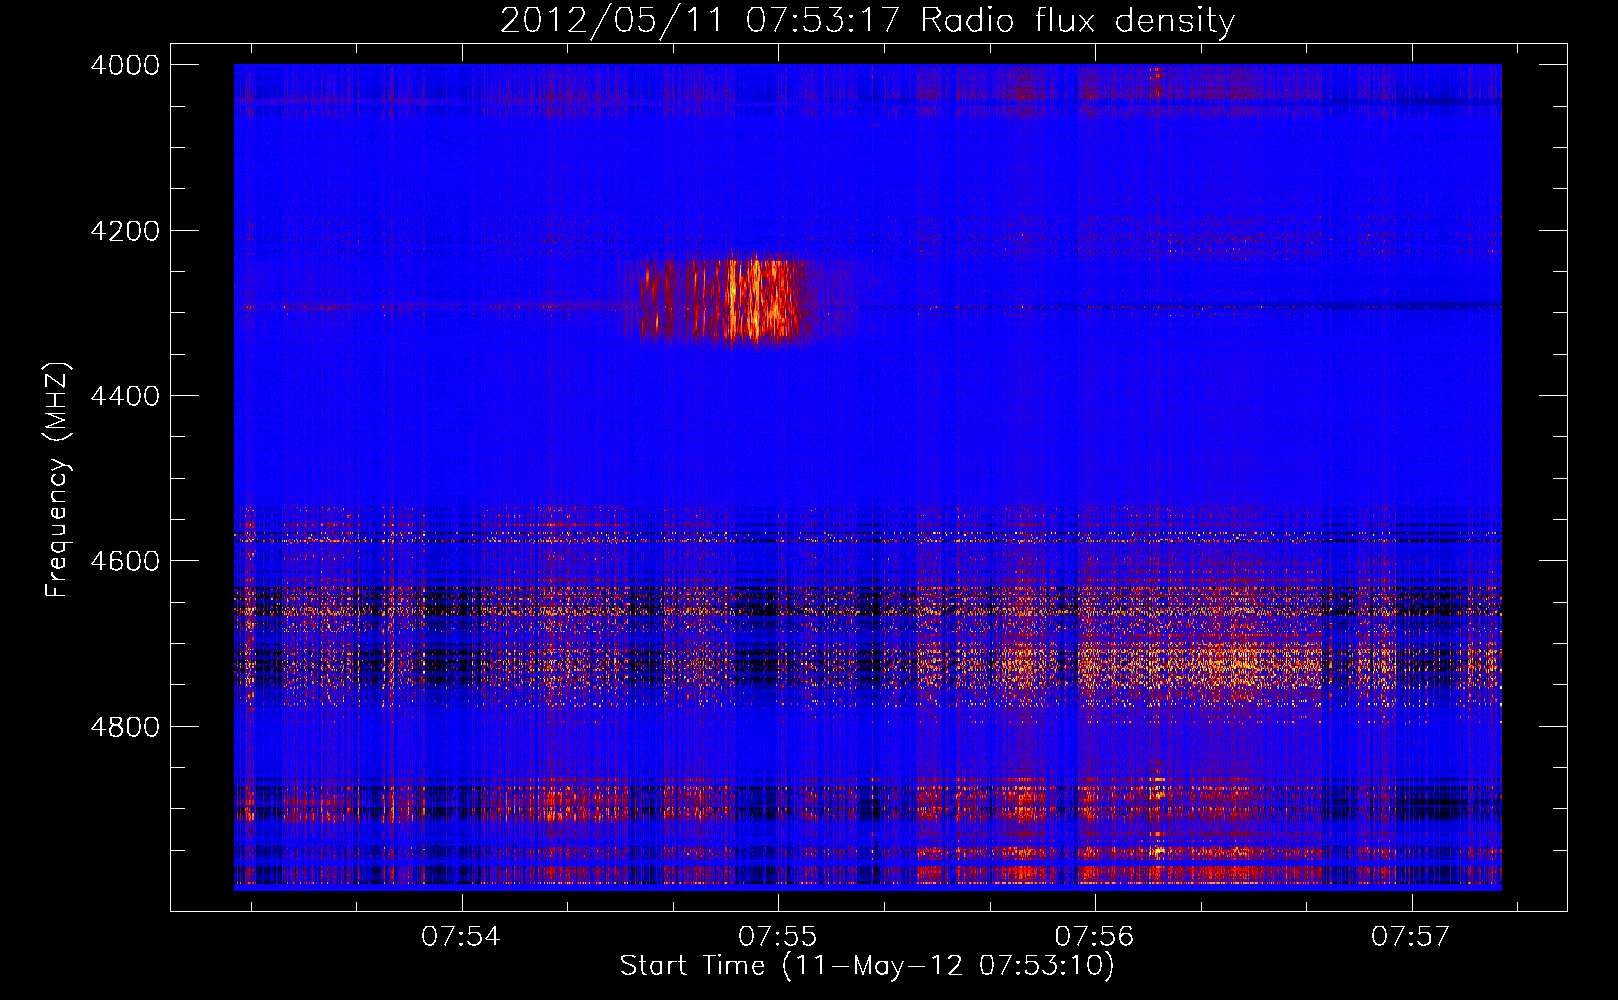Click the 07:57 time axis label
The height and width of the screenshot is (1000, 1618).
tap(1410, 937)
